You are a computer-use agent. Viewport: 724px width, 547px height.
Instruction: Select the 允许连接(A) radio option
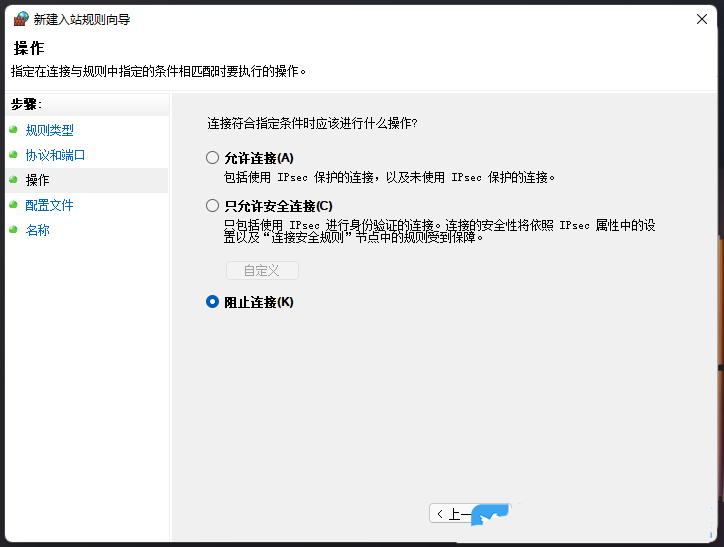coord(250,158)
